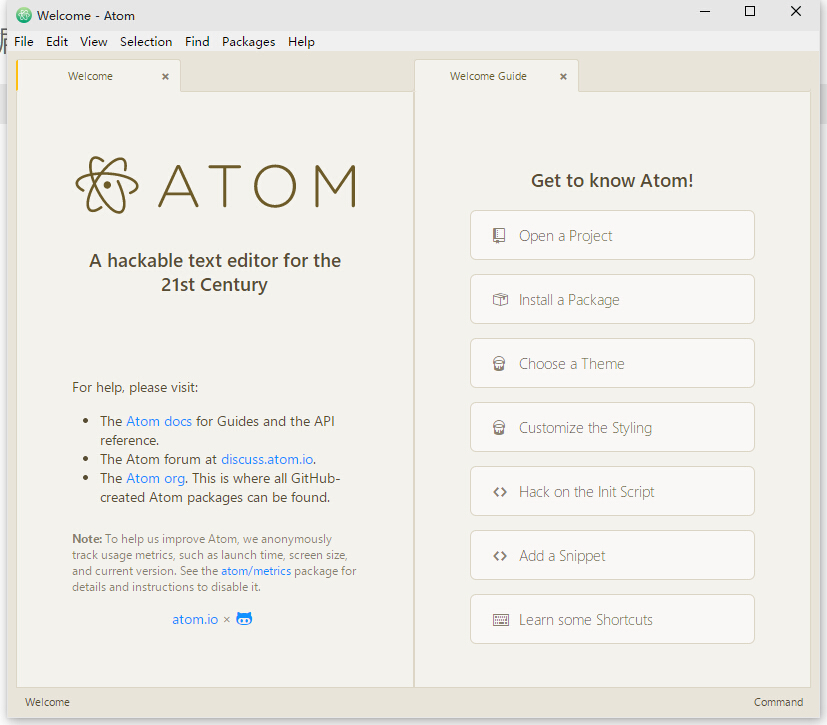
Task: Select the Install a Package option
Action: [x=612, y=298]
